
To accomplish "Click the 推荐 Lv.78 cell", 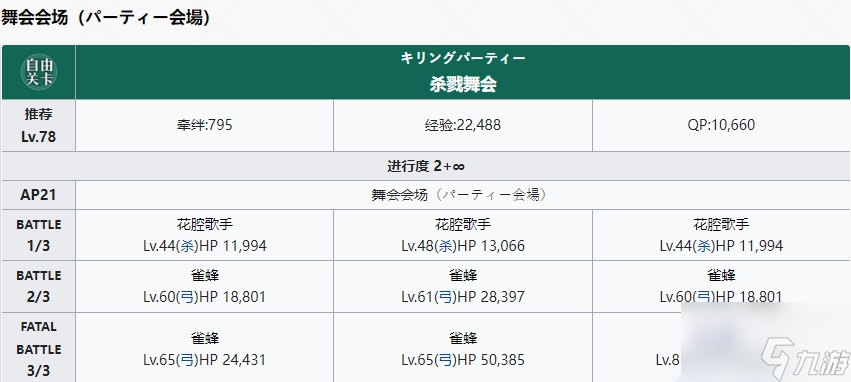I will coord(39,125).
